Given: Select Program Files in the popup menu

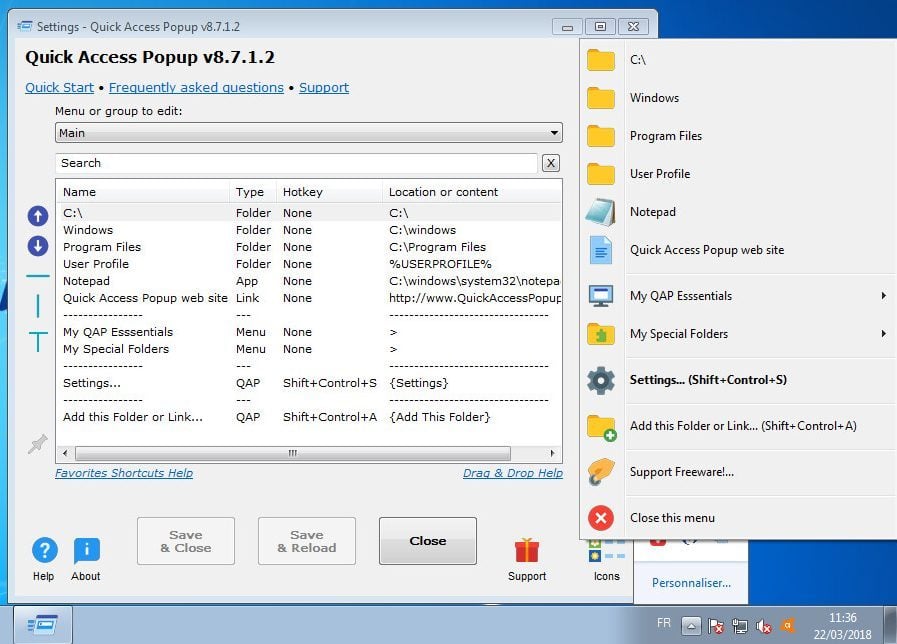Looking at the screenshot, I should click(666, 136).
